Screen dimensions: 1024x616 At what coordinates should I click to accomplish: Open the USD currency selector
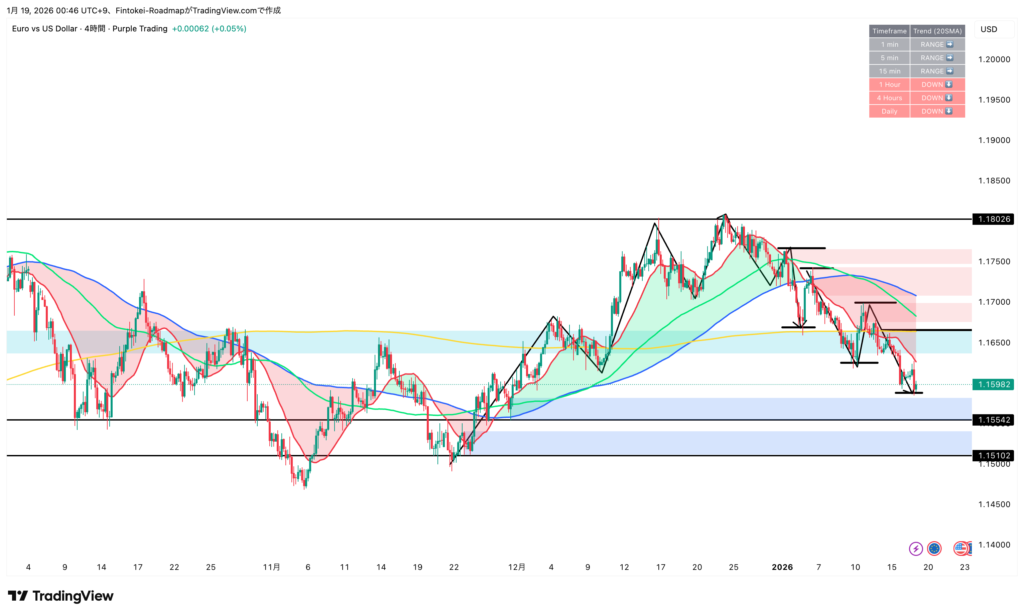tap(989, 29)
